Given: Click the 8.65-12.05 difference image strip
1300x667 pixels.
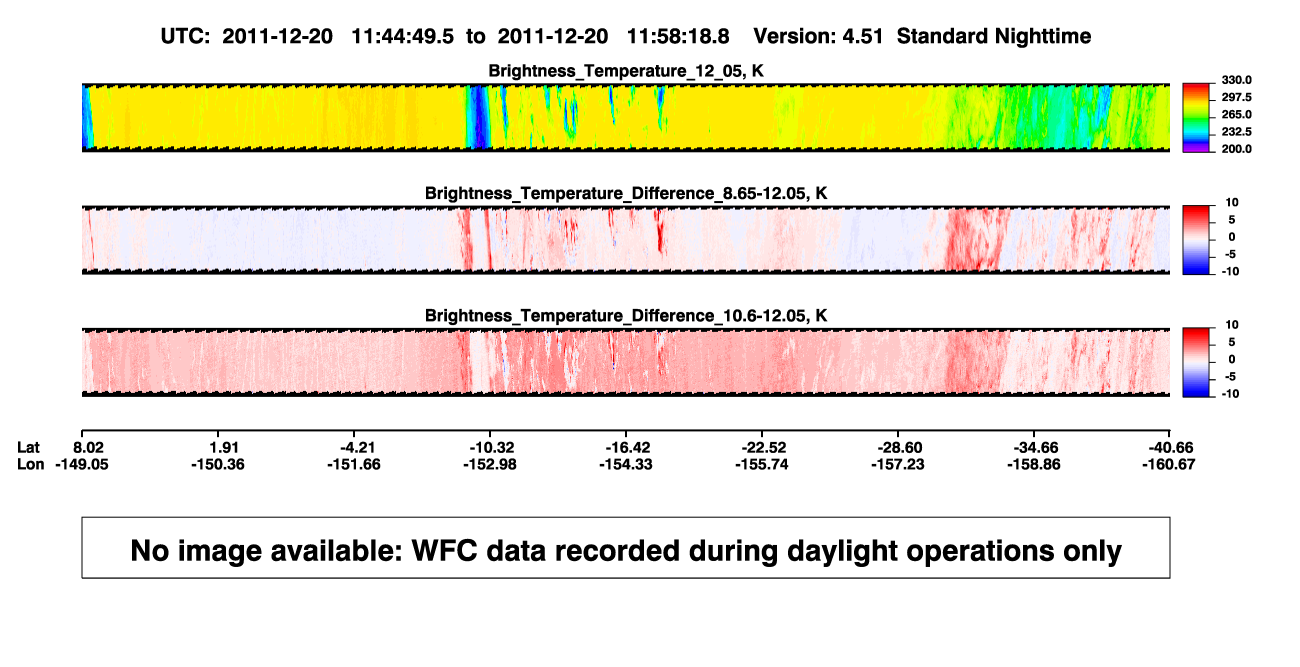Looking at the screenshot, I should [626, 240].
